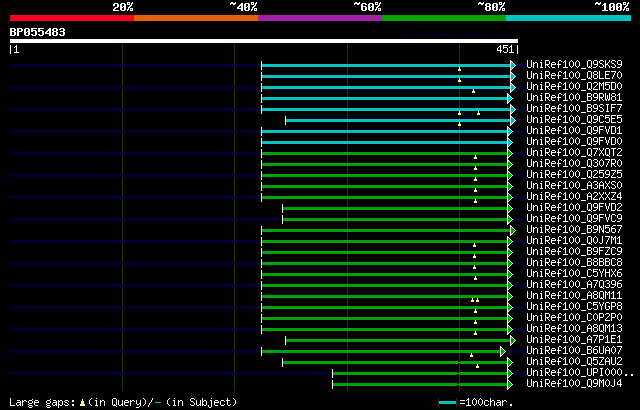Image resolution: width=640 pixels, height=410 pixels.
Task: Click the UniRef100_Q9FVD2 label
Action: click(x=574, y=208)
